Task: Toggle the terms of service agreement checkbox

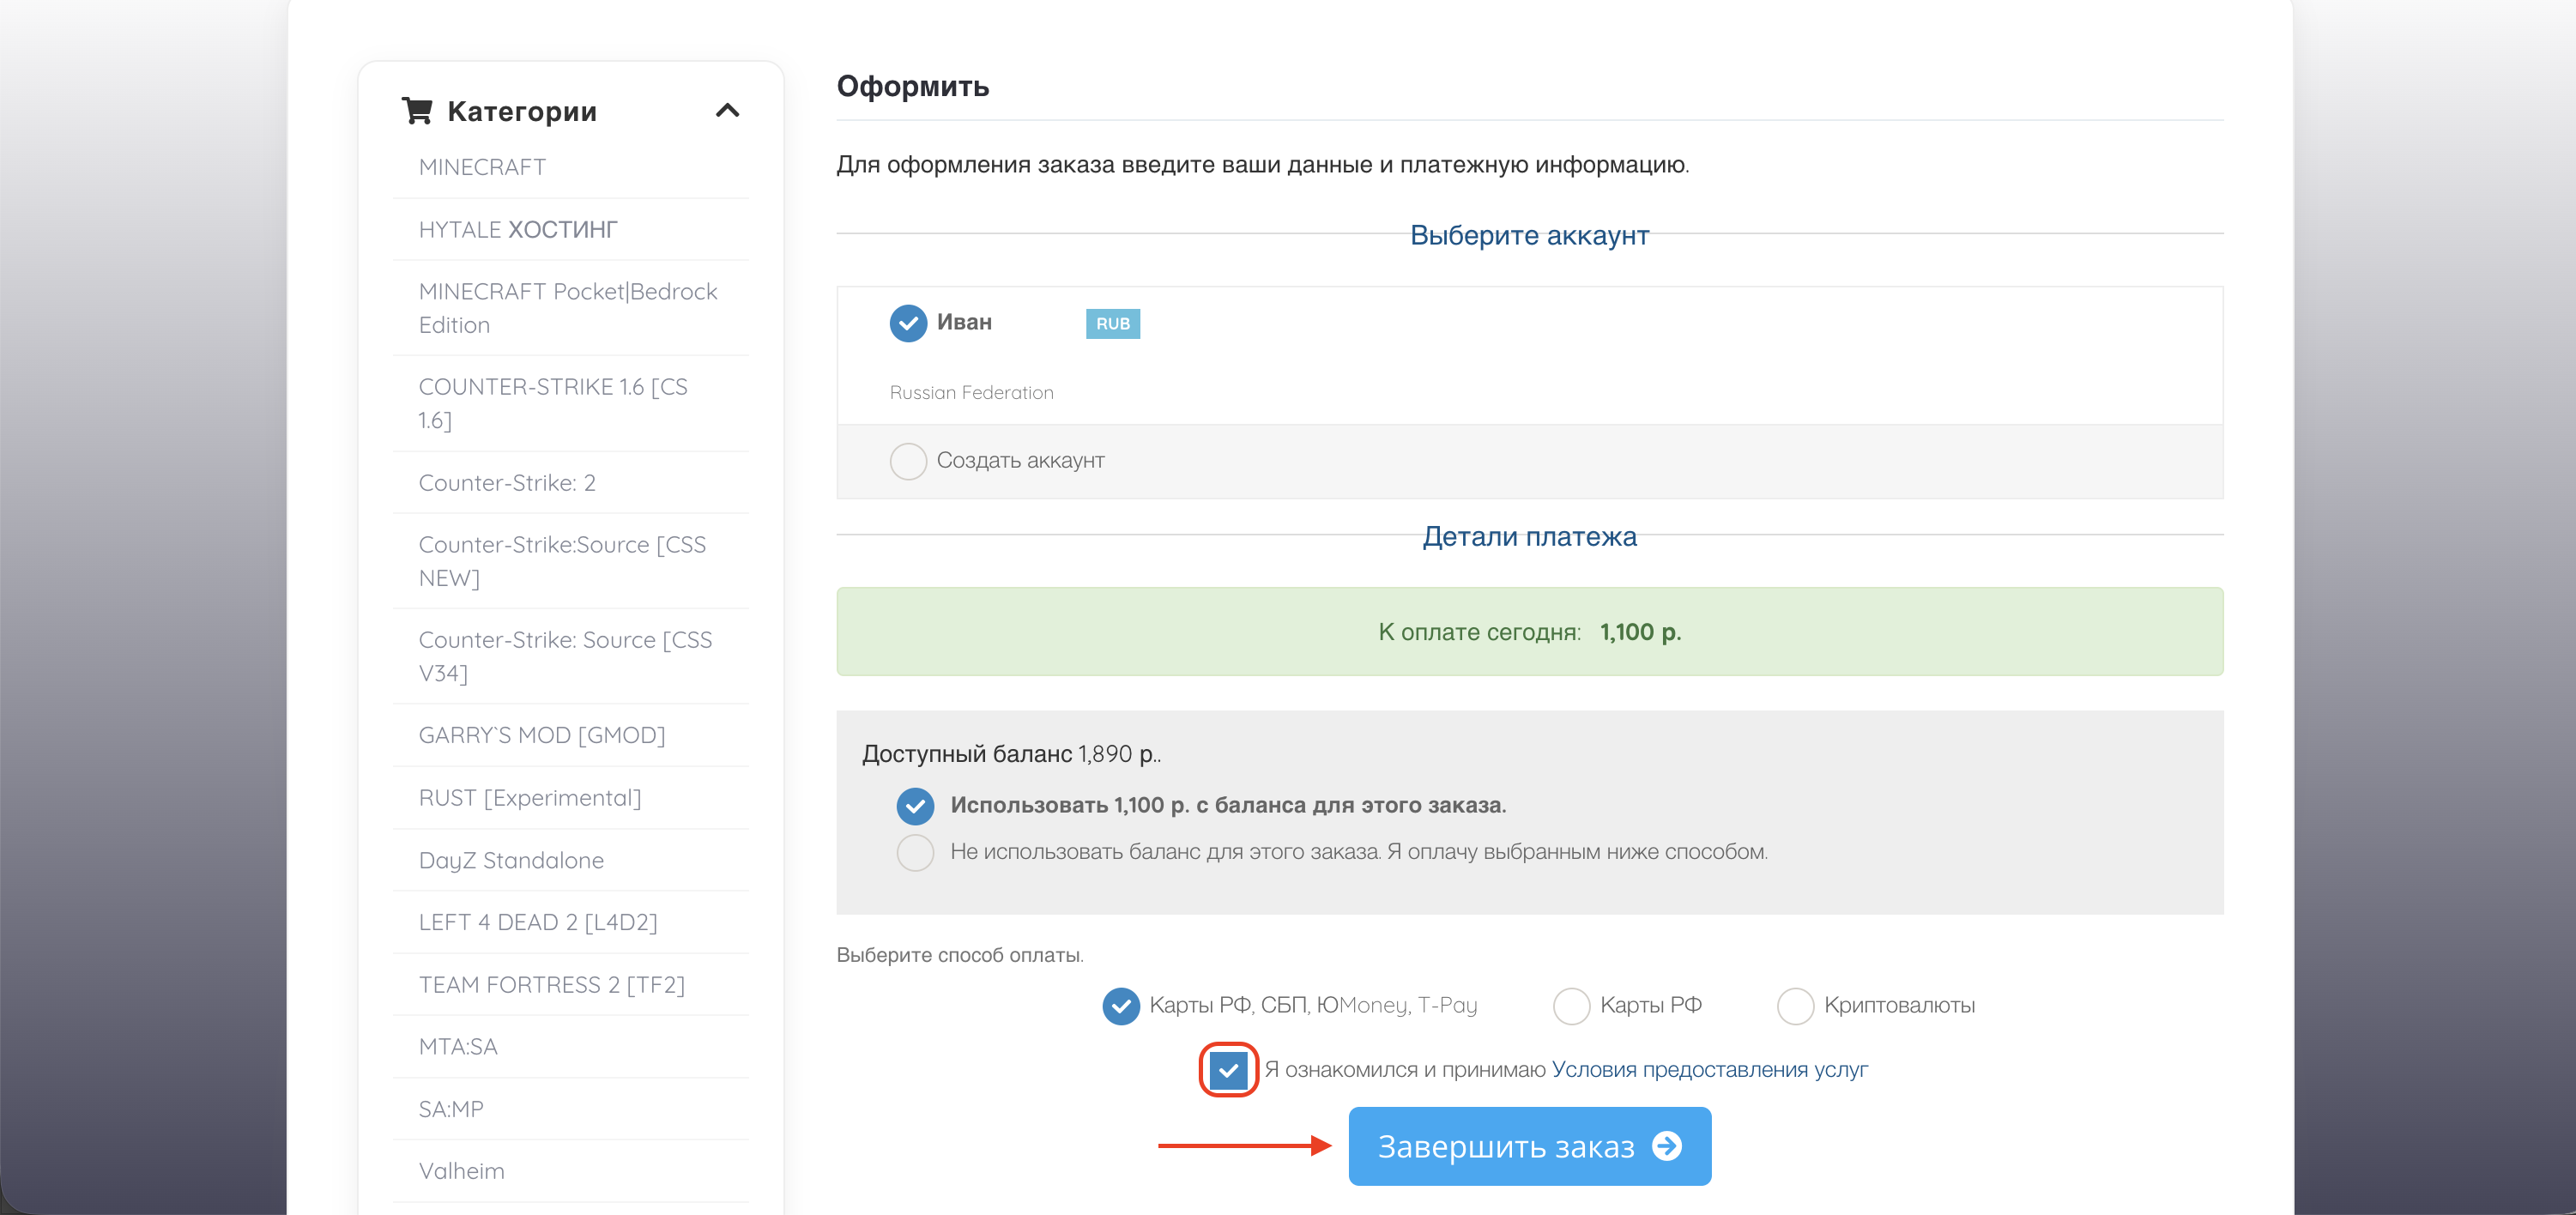Action: click(x=1228, y=1070)
